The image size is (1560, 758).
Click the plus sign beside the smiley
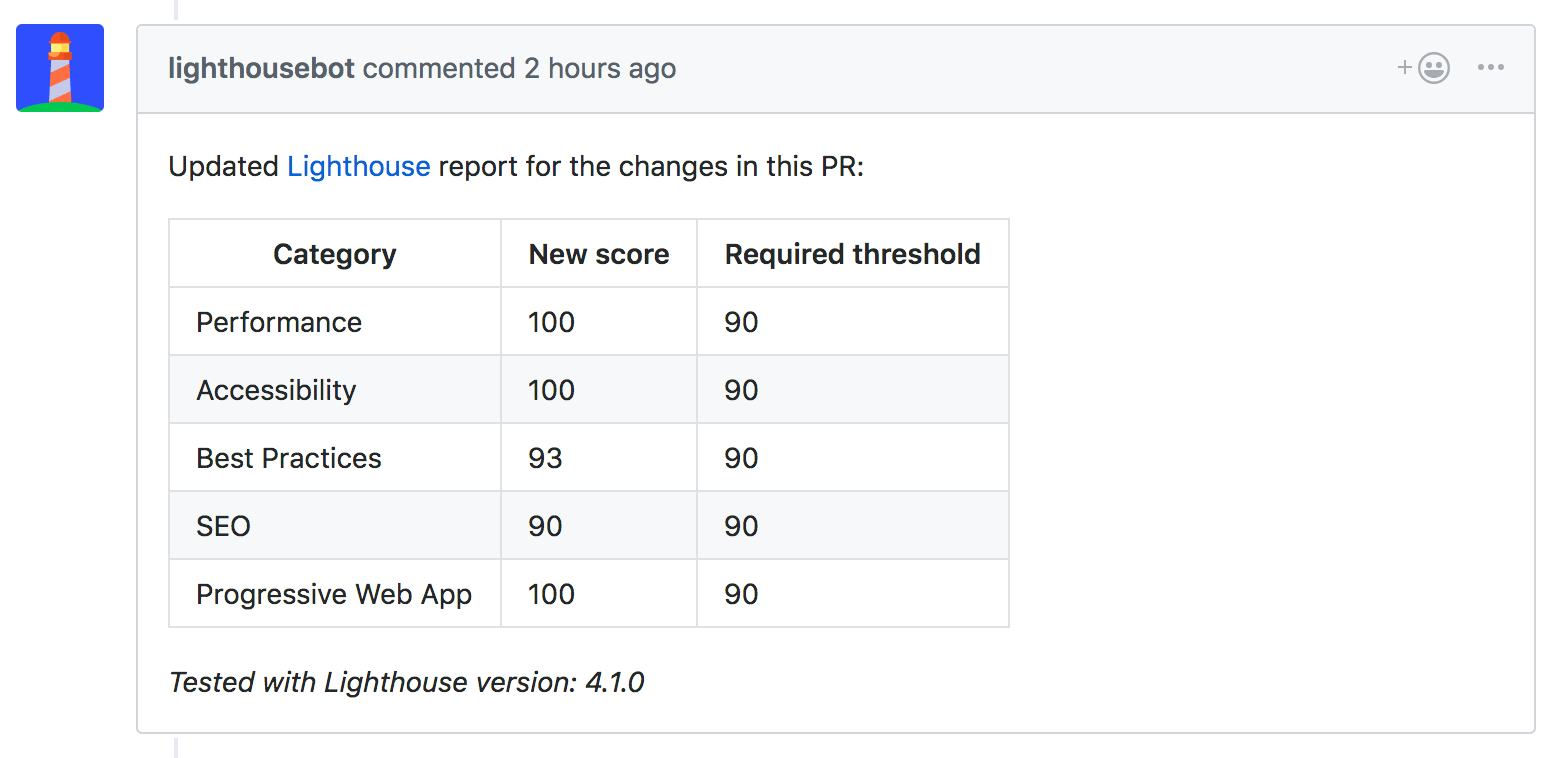point(1405,67)
